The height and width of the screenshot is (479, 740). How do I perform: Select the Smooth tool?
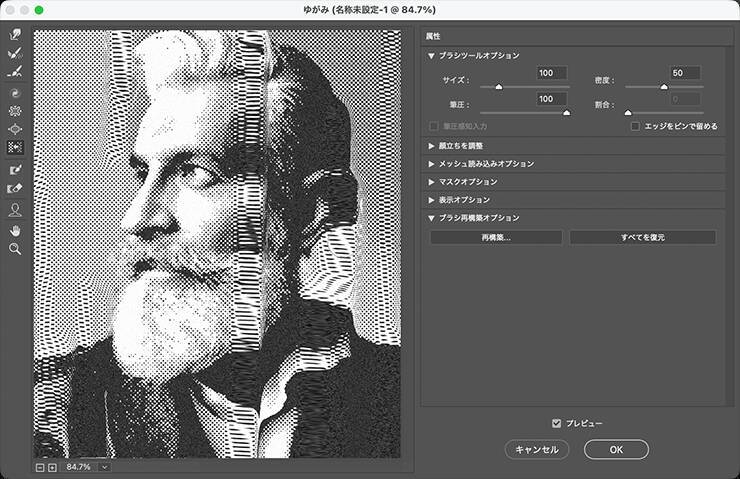(x=15, y=72)
